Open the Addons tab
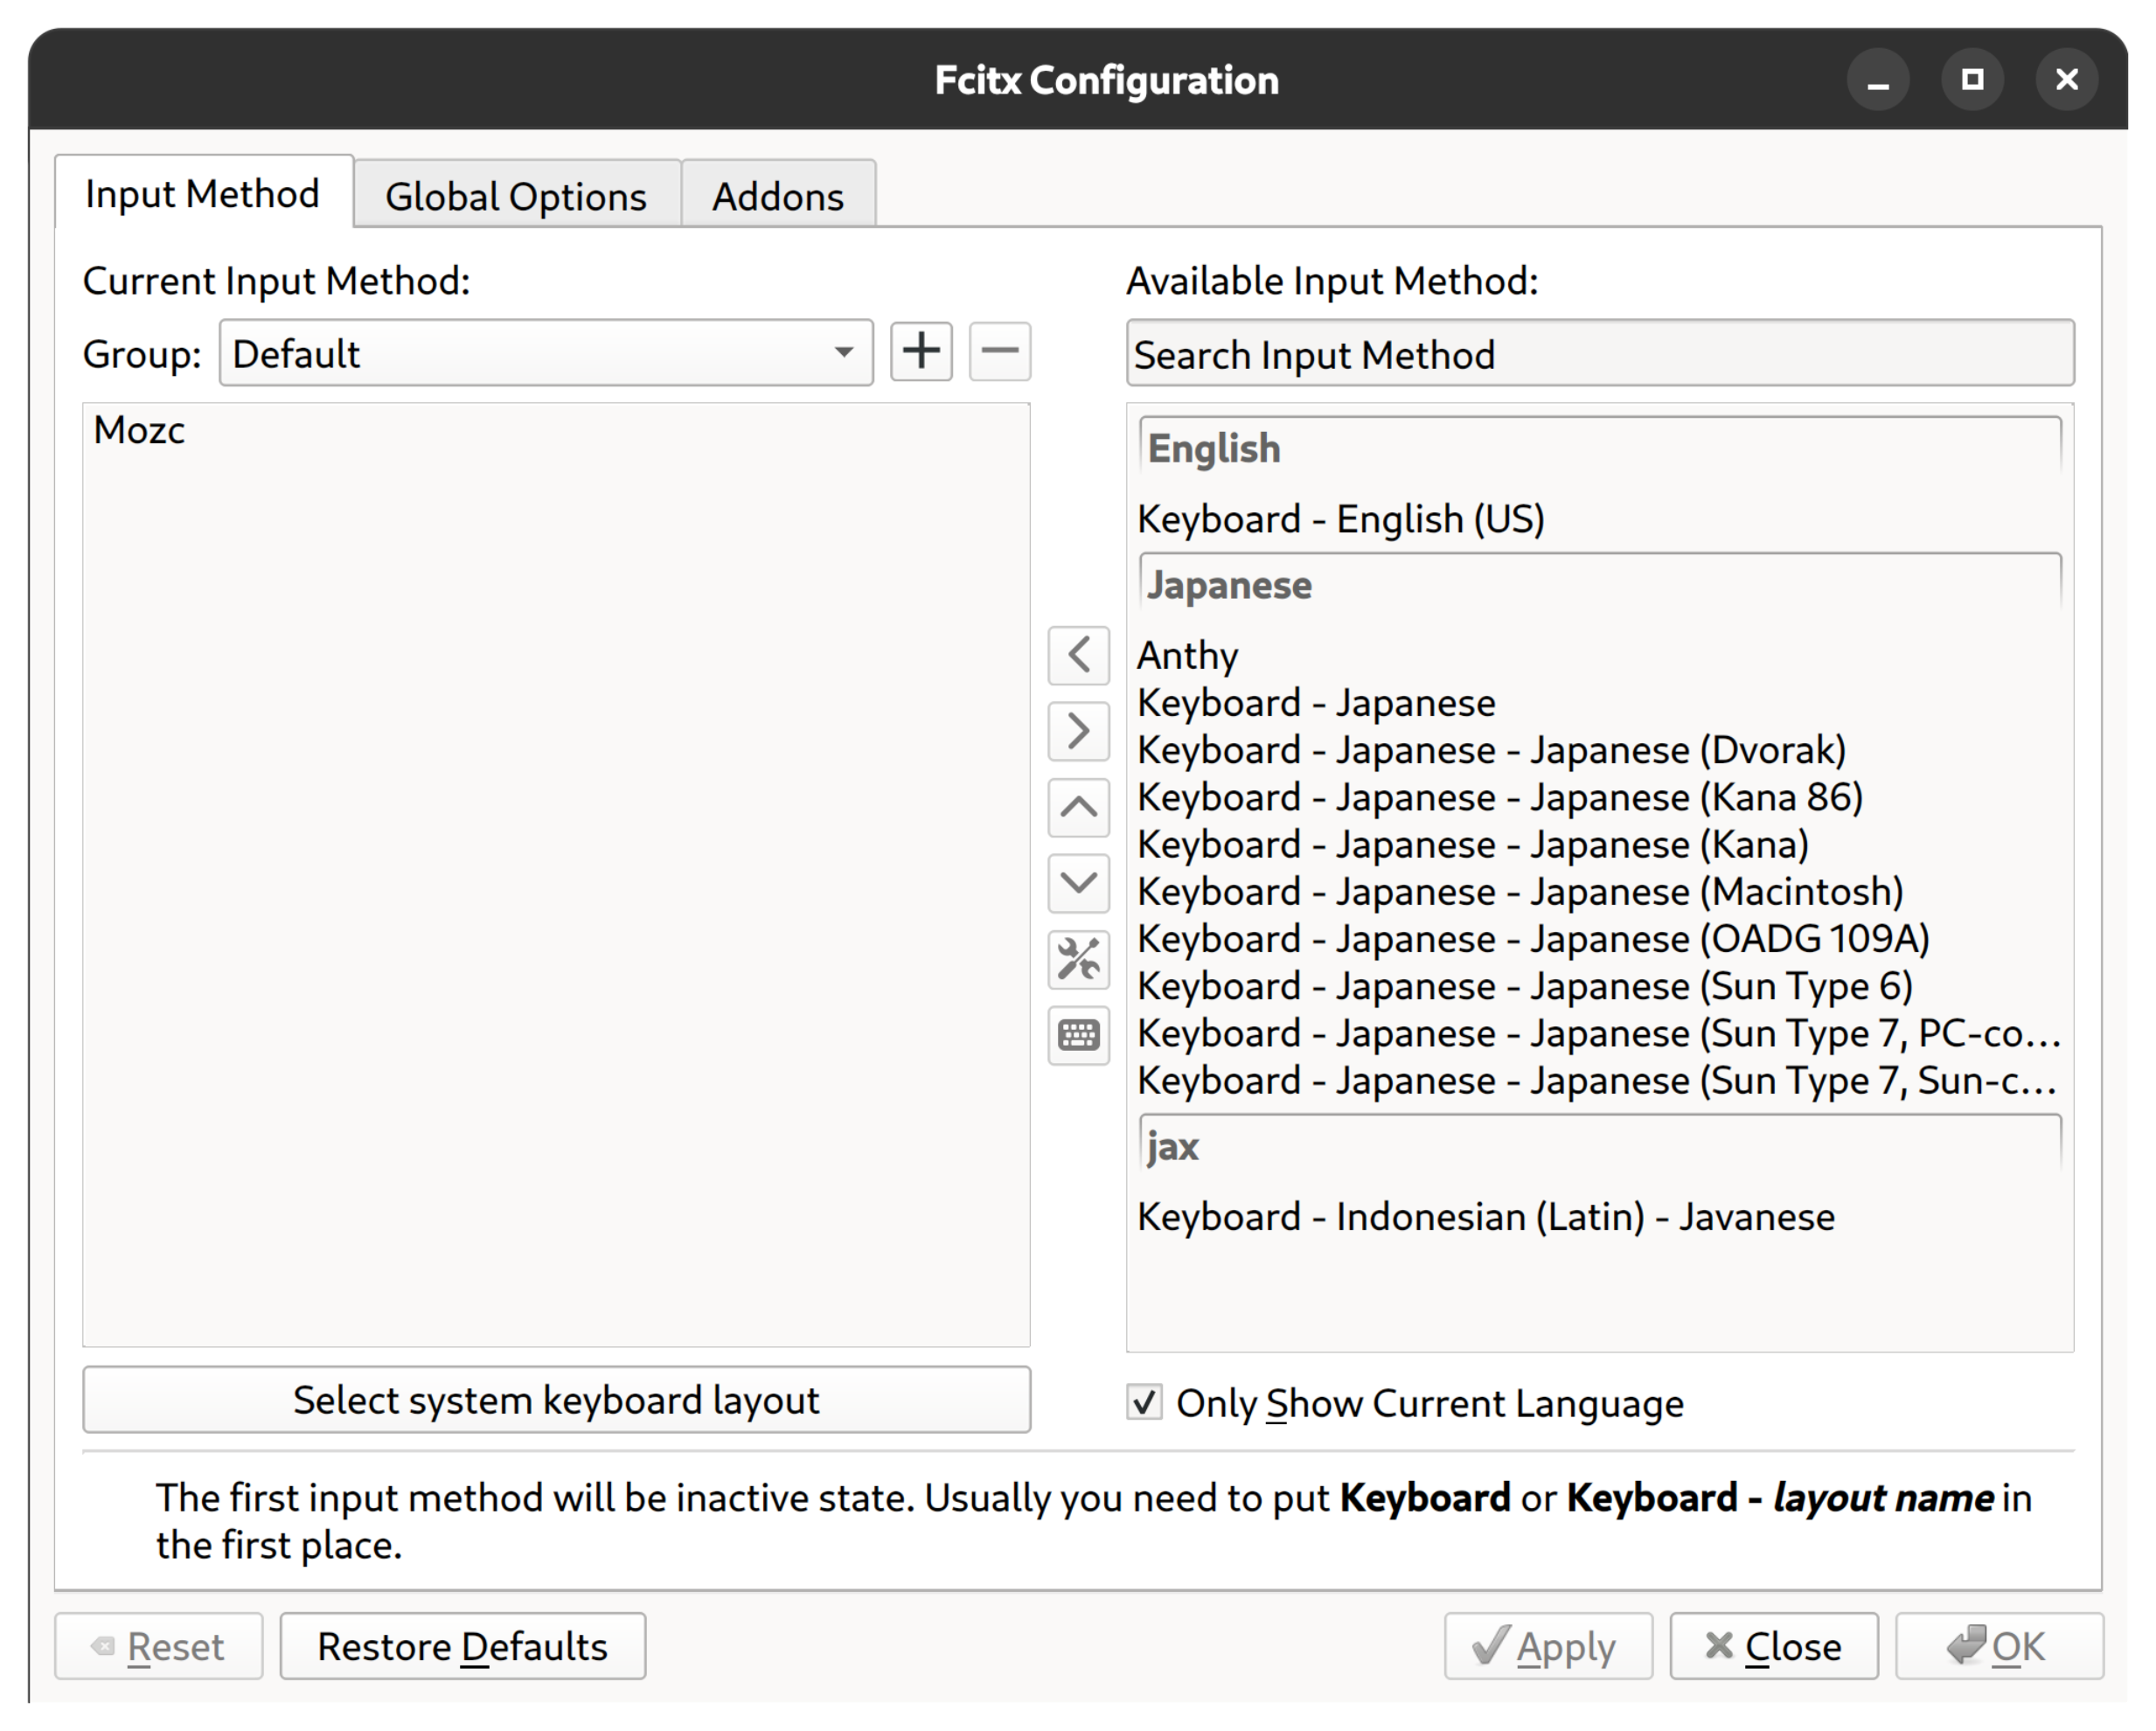Image resolution: width=2156 pixels, height=1731 pixels. (x=778, y=195)
